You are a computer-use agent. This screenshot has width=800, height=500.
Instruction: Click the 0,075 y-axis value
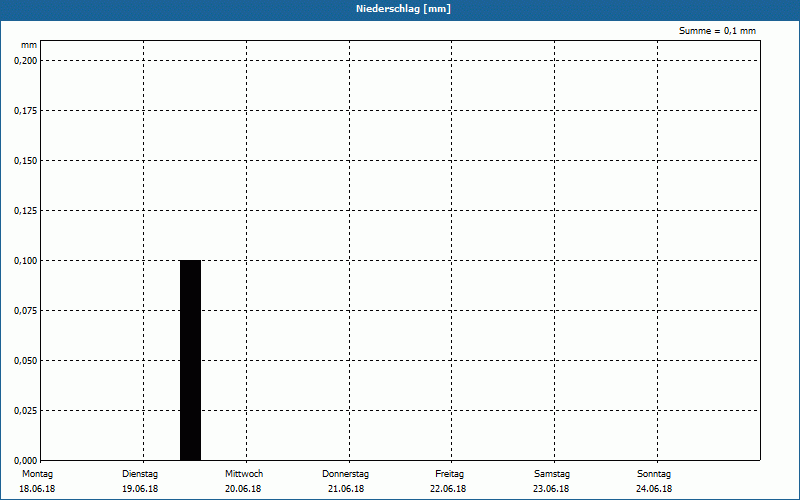(x=26, y=311)
